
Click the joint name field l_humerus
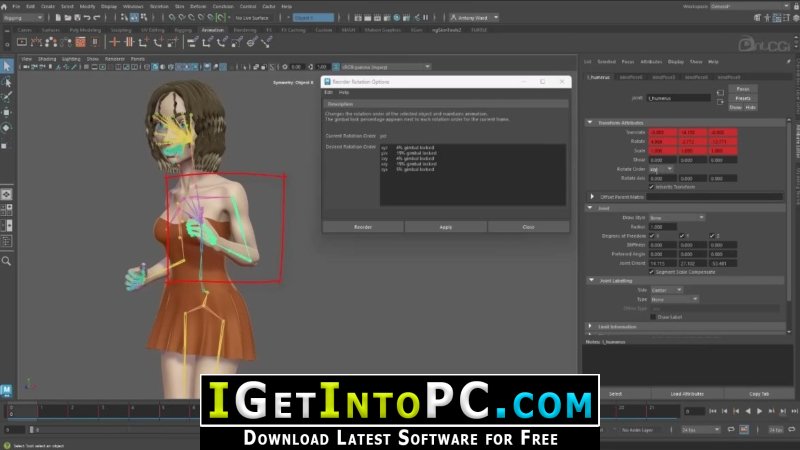pyautogui.click(x=678, y=98)
